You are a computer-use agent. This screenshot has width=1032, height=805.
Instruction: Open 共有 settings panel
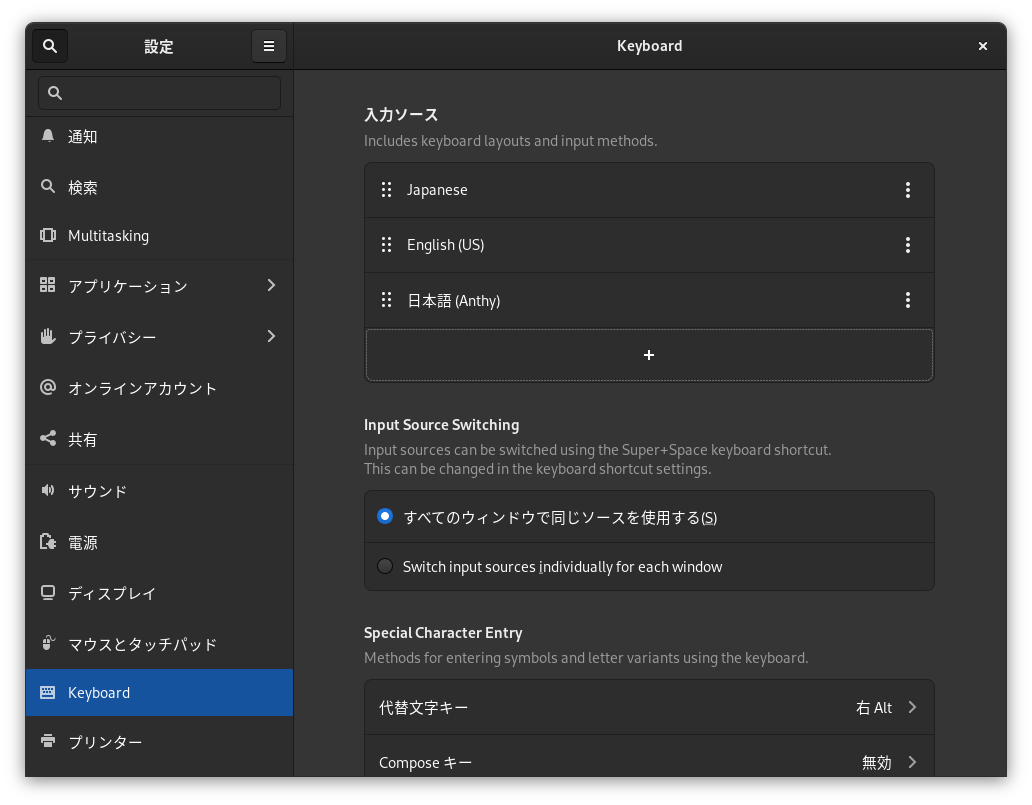pyautogui.click(x=159, y=439)
